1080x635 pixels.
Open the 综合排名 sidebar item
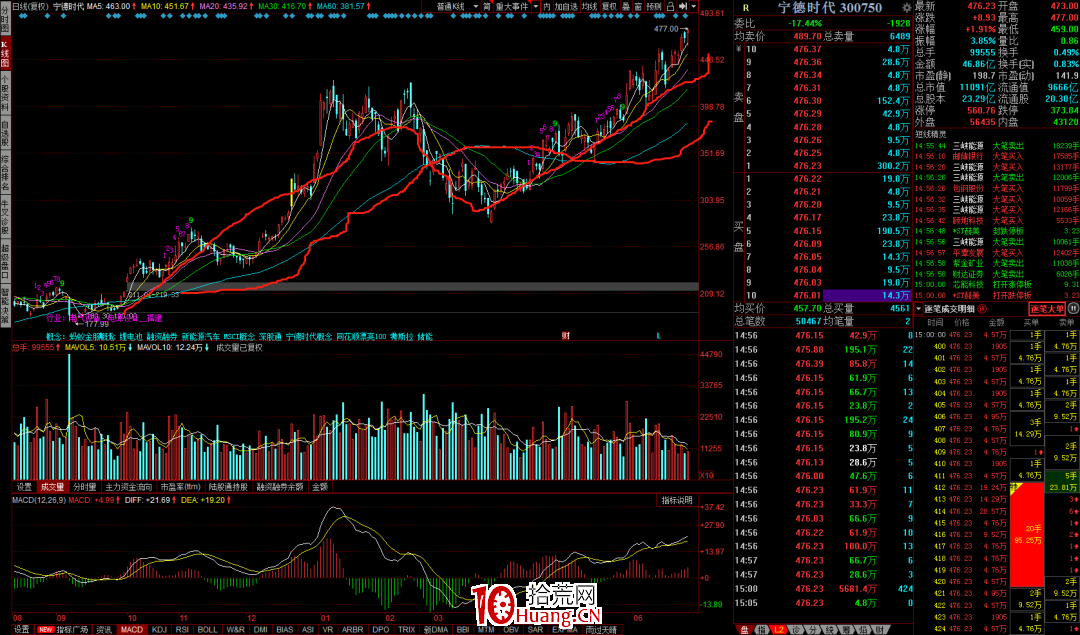5,171
